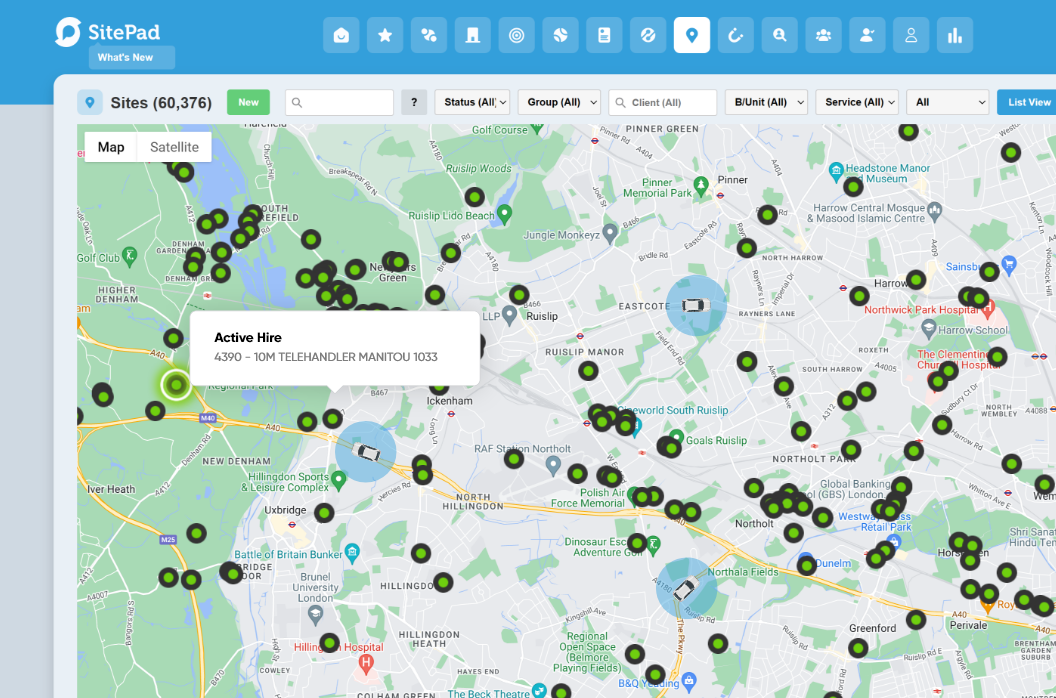The image size is (1056, 698).
Task: Click the RAF Station Northolt label
Action: [522, 449]
